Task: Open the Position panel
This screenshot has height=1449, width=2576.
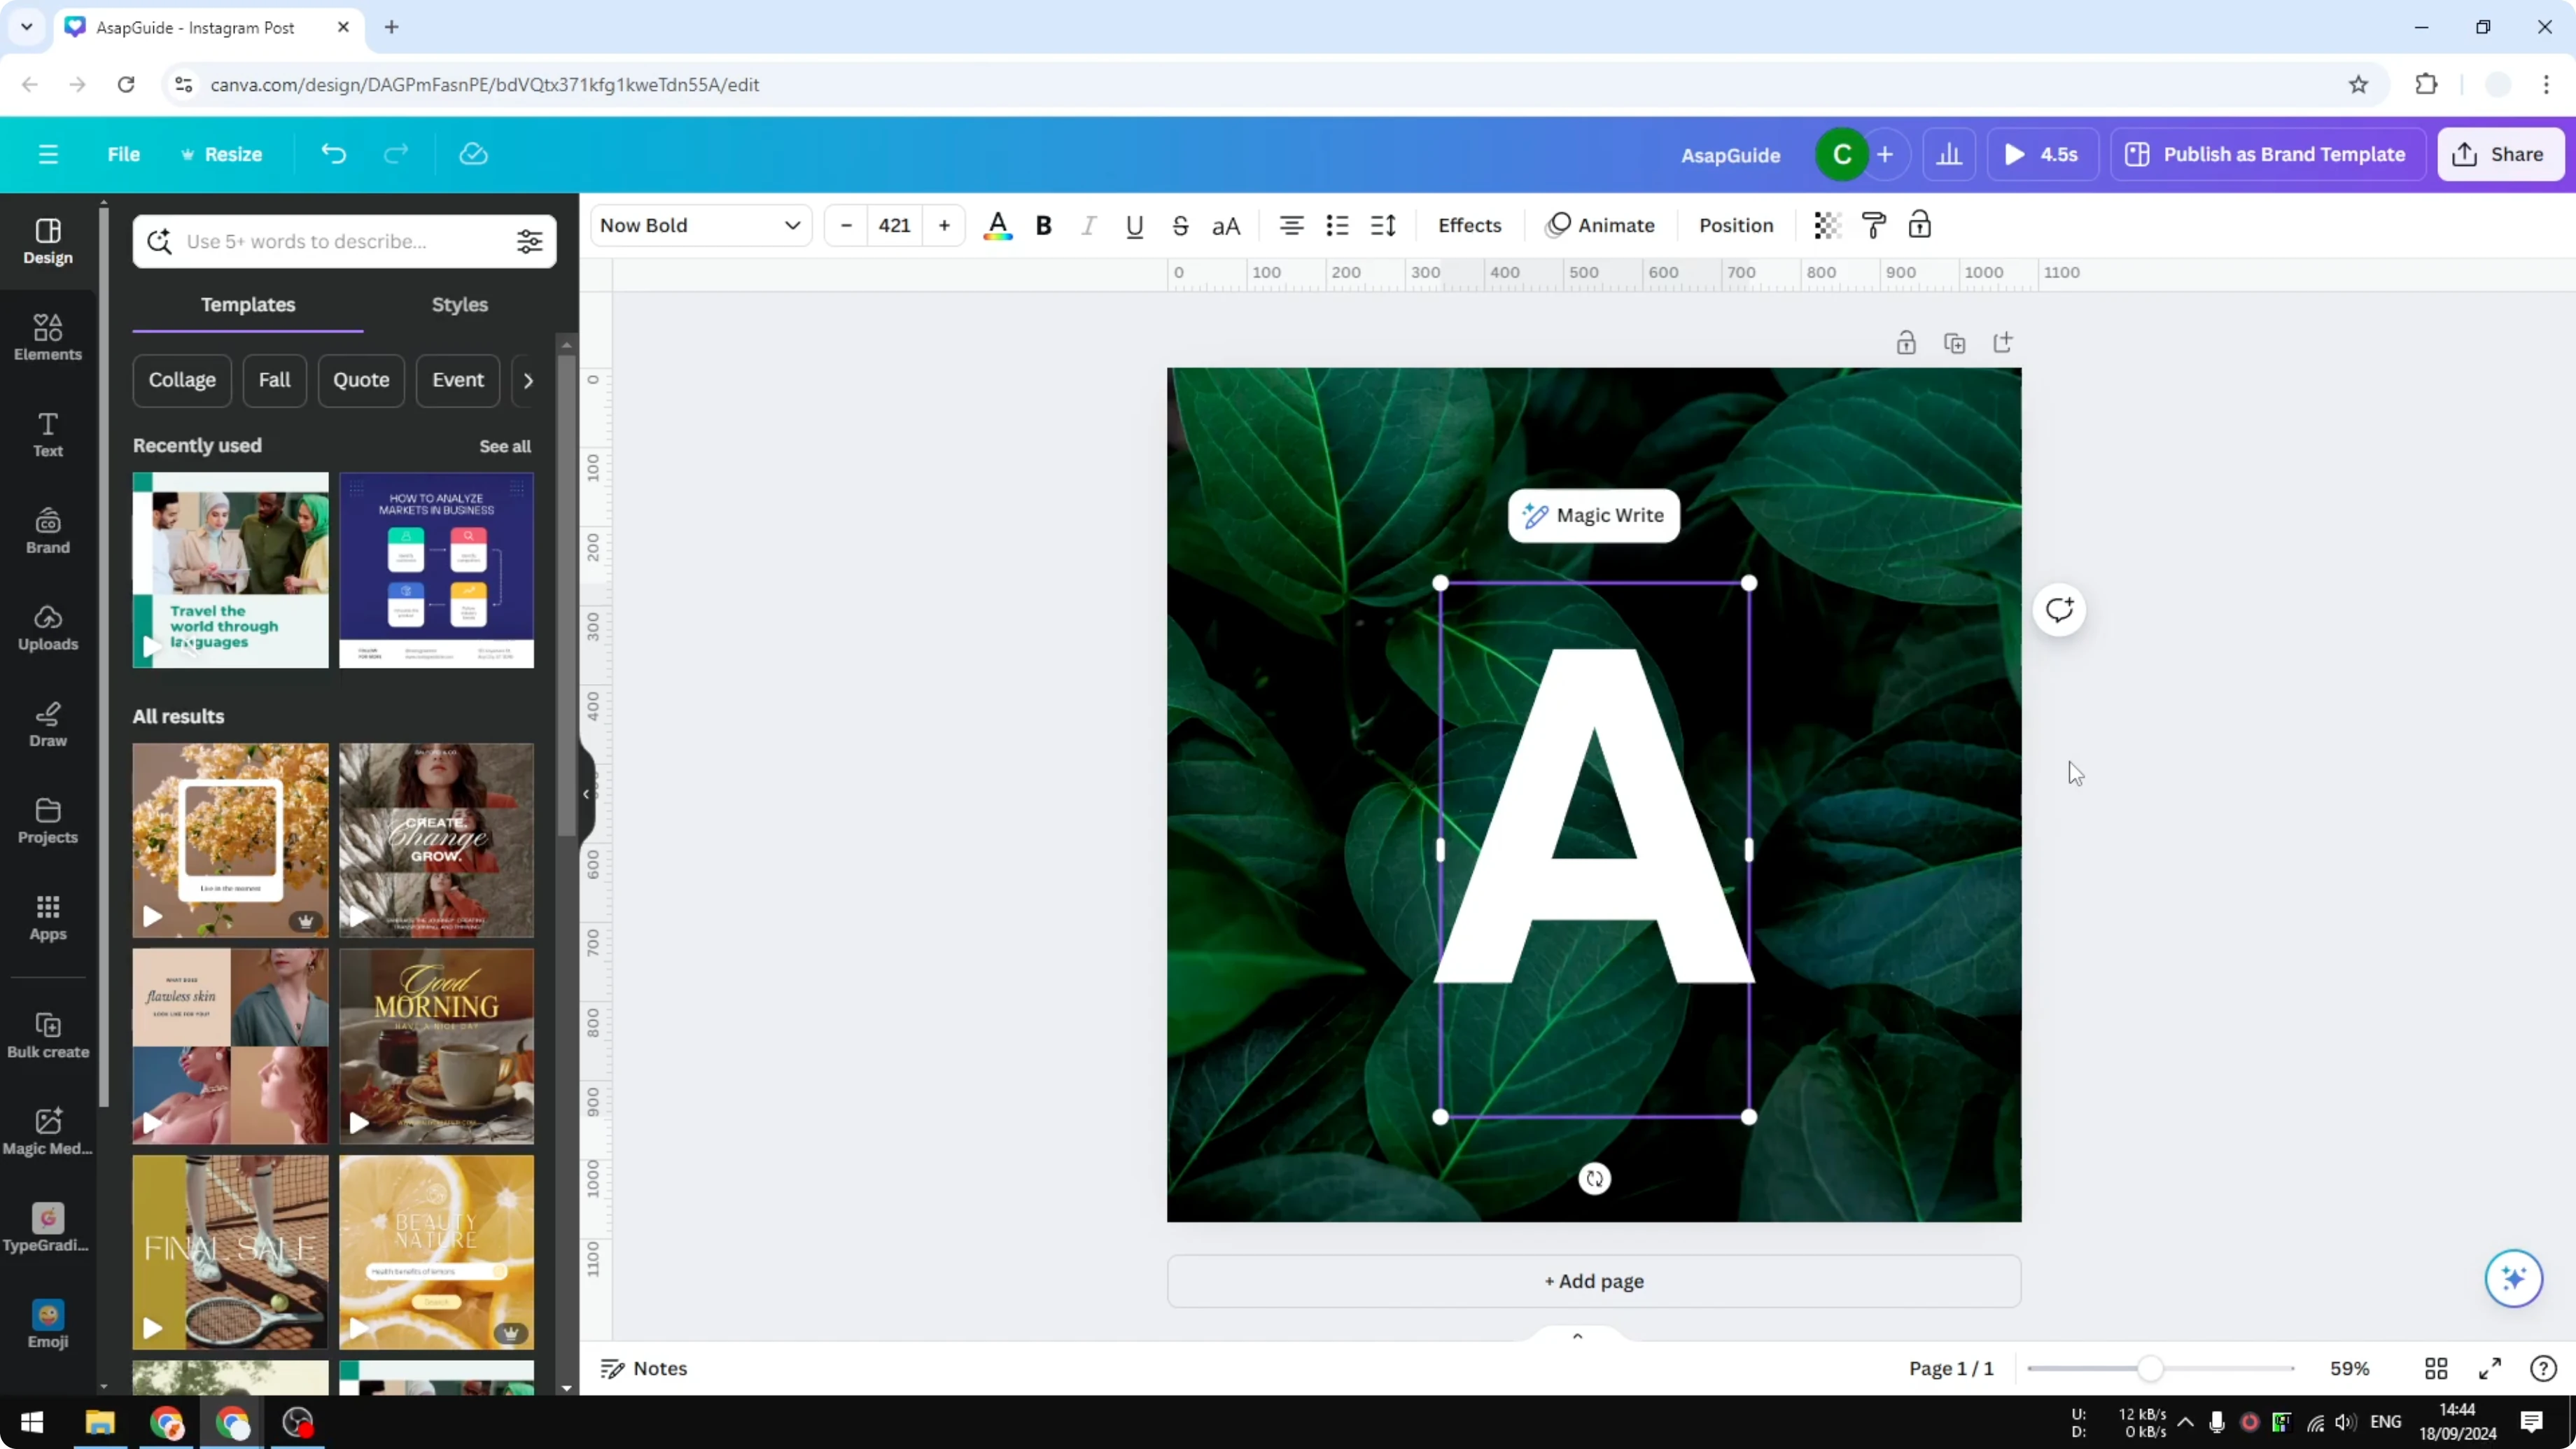Action: coord(1735,225)
